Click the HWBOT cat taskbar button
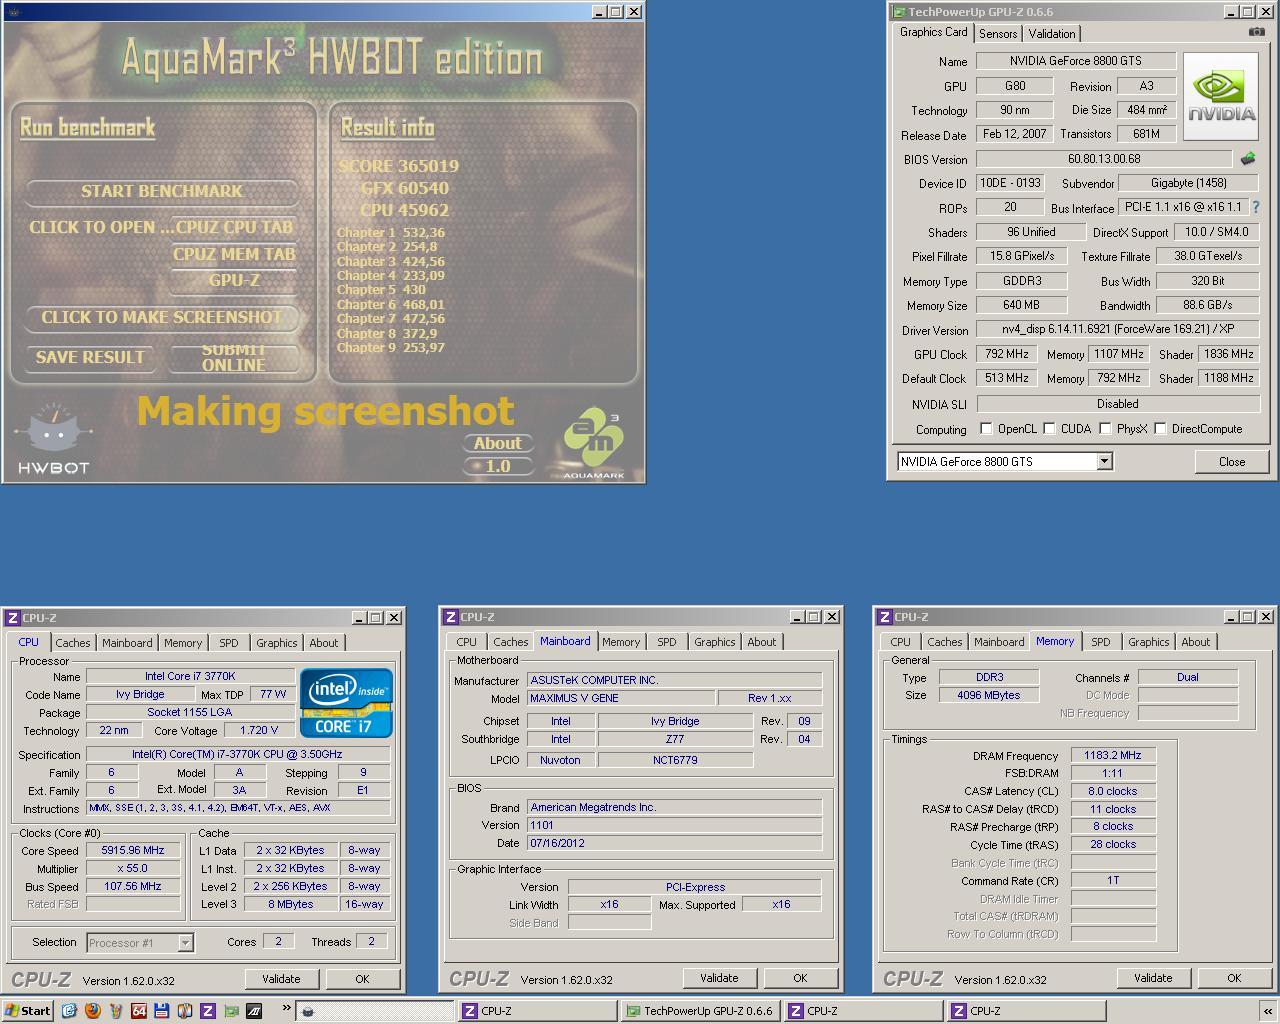 (377, 1011)
